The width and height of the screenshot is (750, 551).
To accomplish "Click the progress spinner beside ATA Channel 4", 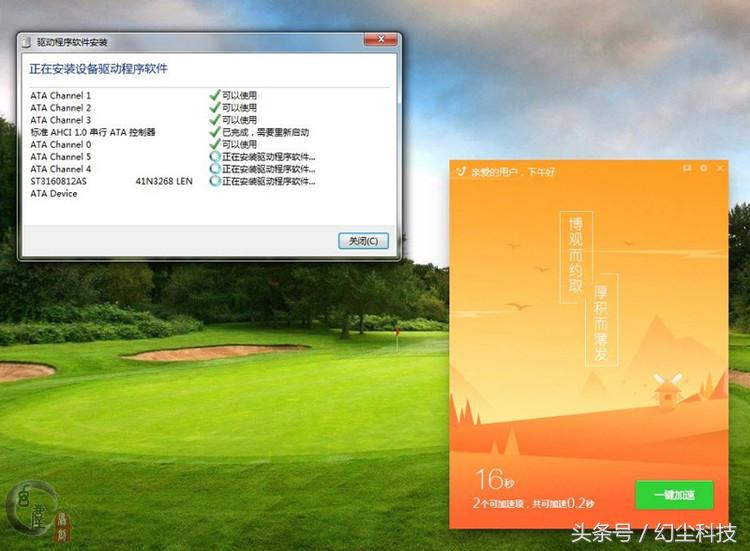I will tap(215, 169).
